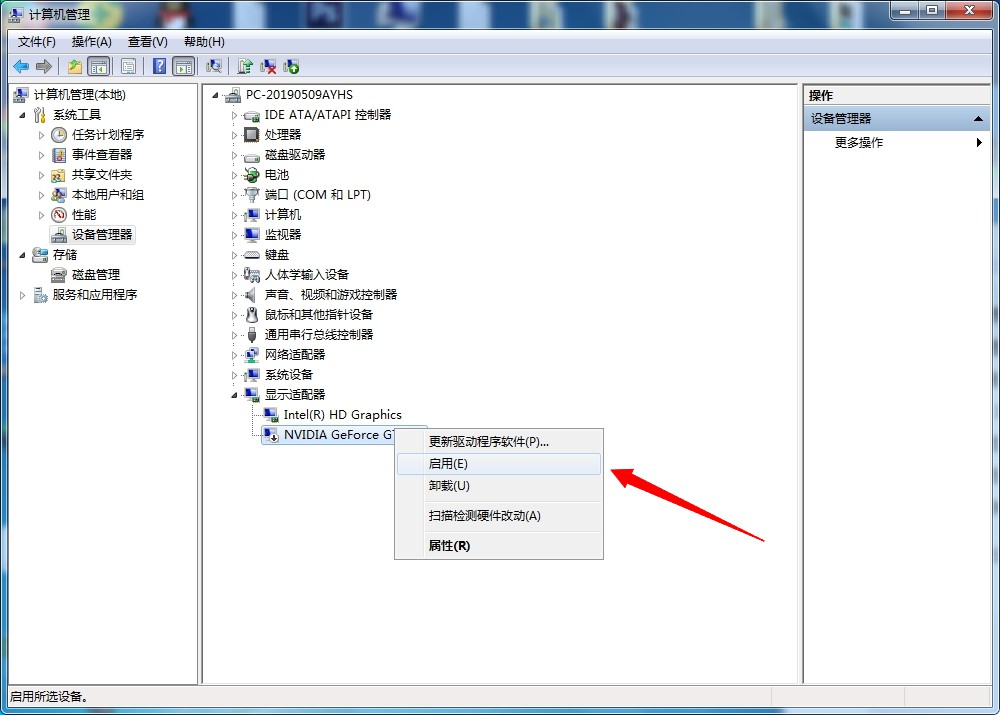Expand the 磁盘驱动器 category
The height and width of the screenshot is (715, 1000).
pyautogui.click(x=234, y=155)
